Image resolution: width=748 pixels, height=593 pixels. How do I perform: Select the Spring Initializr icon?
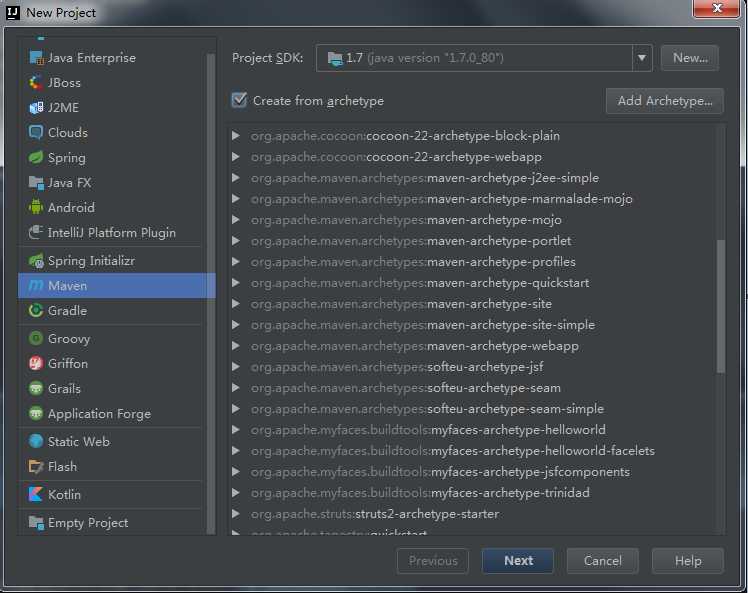point(36,260)
